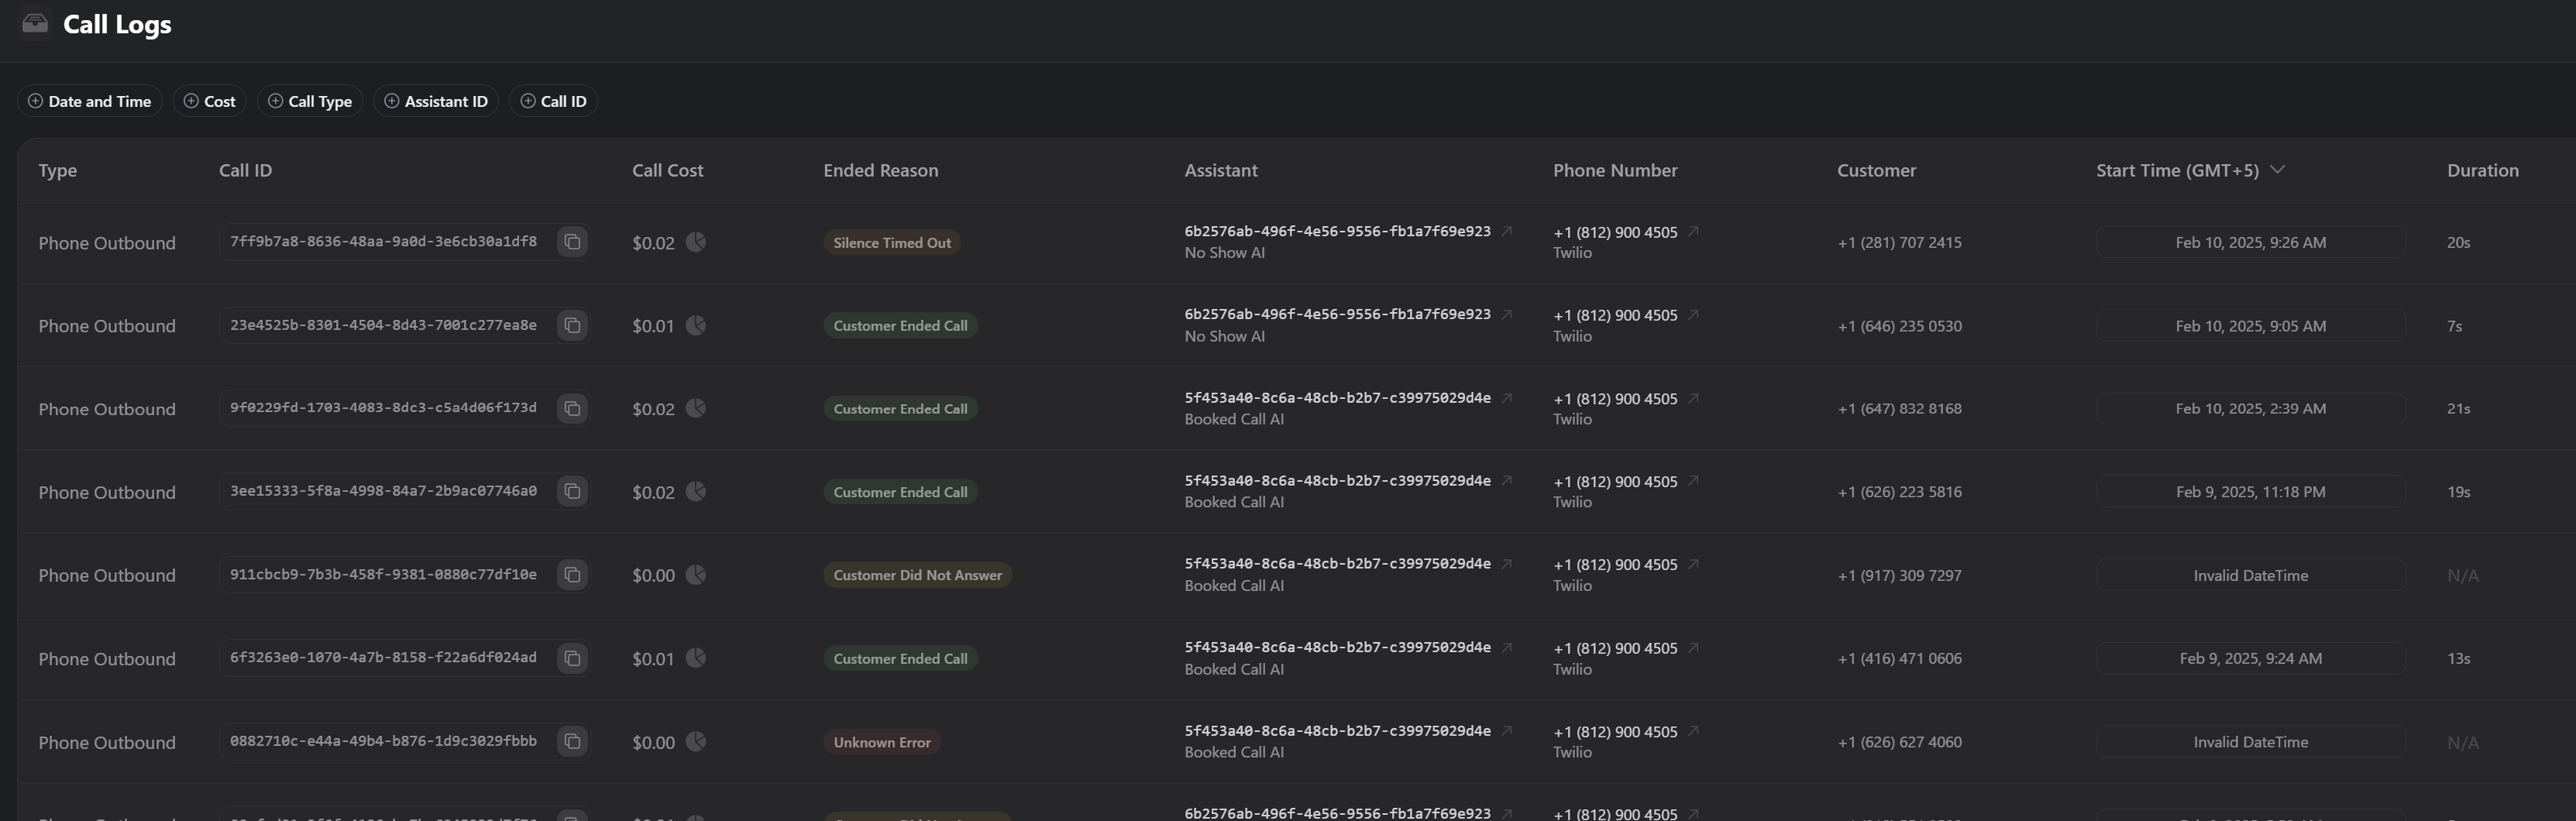Click customer +1 (647) 832 8168

[1899, 408]
